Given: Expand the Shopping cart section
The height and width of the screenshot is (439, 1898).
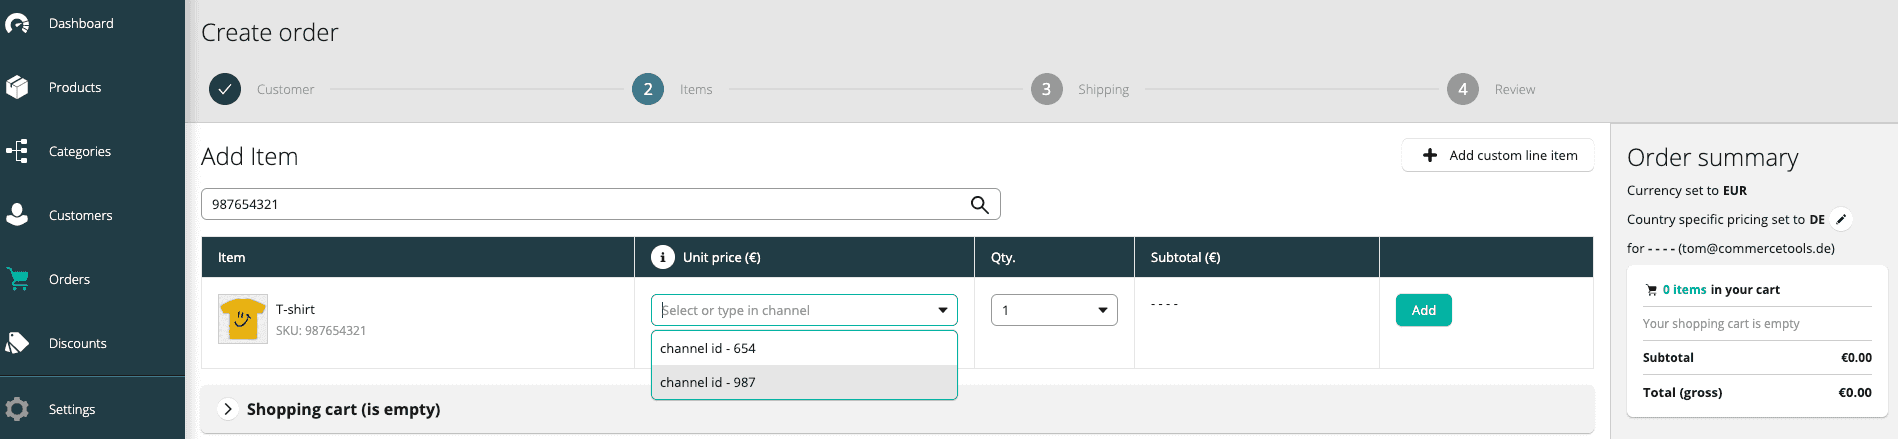Looking at the screenshot, I should [x=228, y=409].
